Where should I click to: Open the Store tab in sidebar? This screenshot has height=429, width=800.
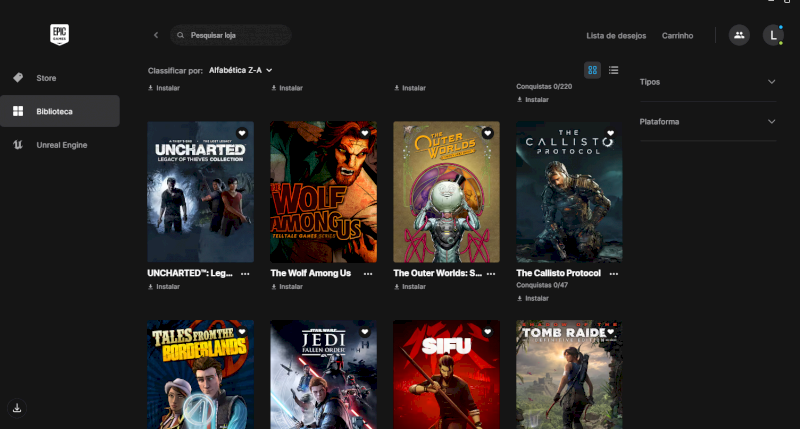coord(46,78)
